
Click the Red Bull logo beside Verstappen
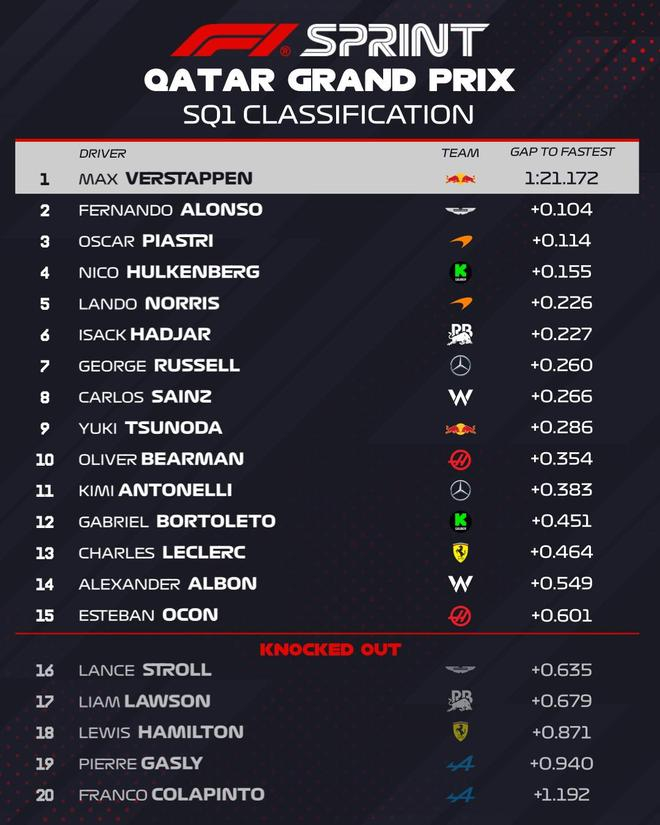pos(460,179)
